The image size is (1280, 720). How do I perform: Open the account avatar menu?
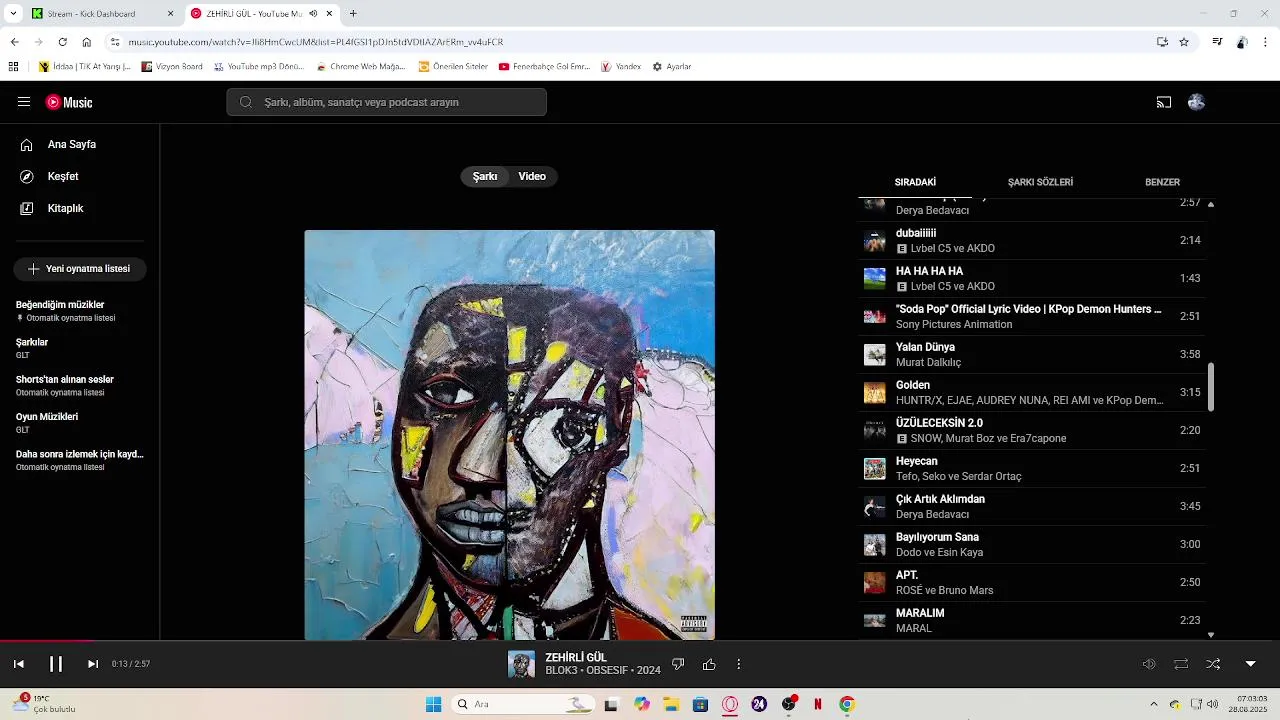point(1196,102)
